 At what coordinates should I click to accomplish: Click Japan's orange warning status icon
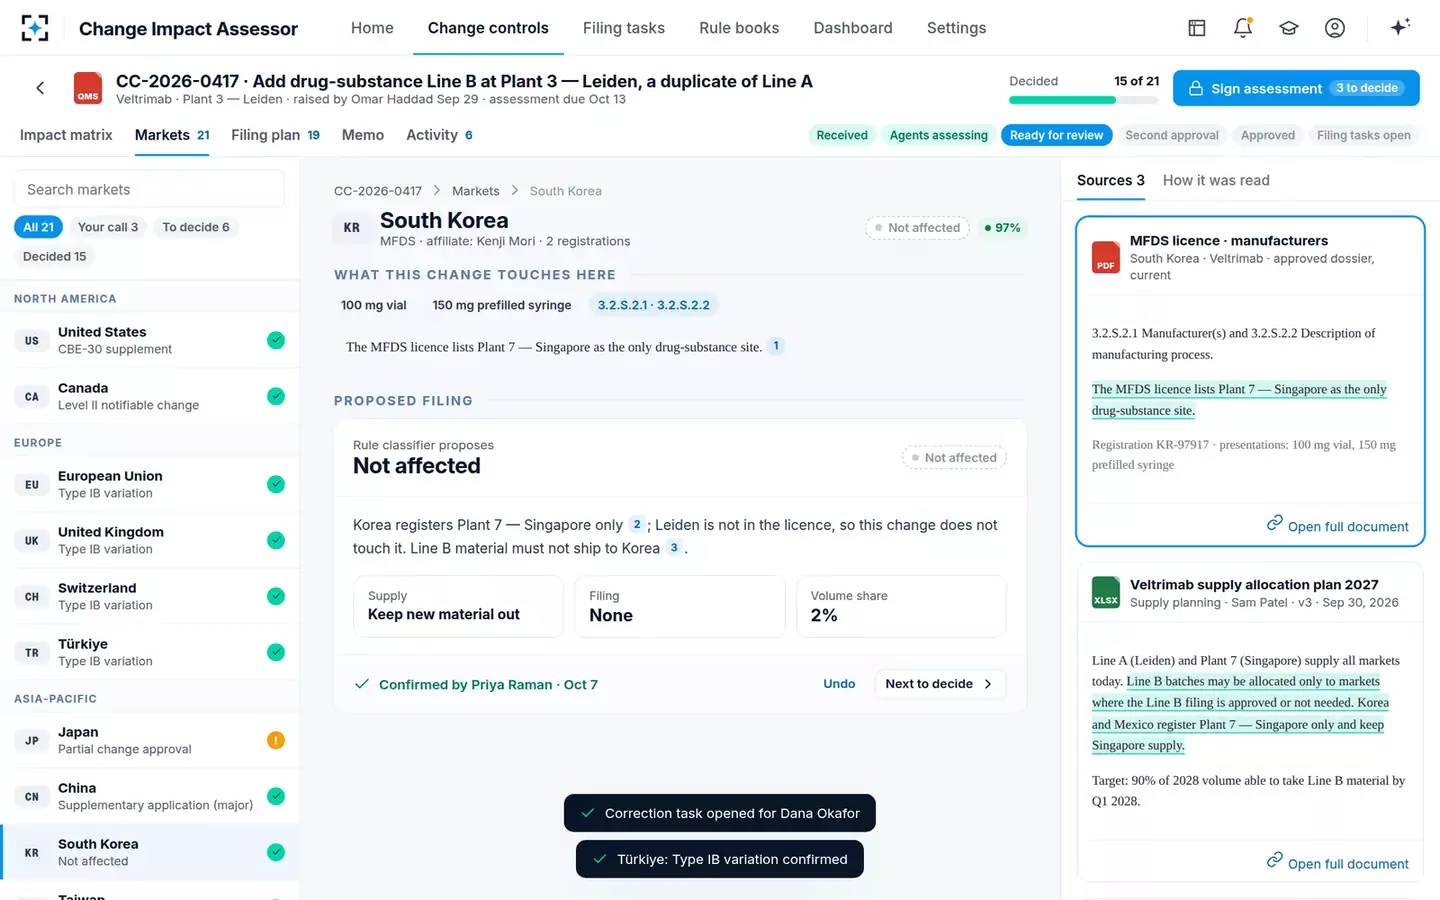click(x=276, y=740)
